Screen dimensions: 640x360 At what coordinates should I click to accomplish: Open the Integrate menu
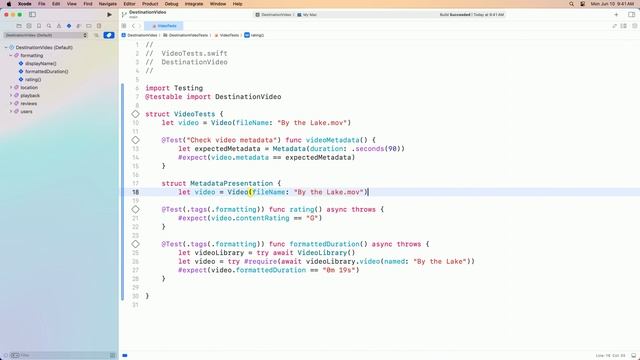coord(194,4)
